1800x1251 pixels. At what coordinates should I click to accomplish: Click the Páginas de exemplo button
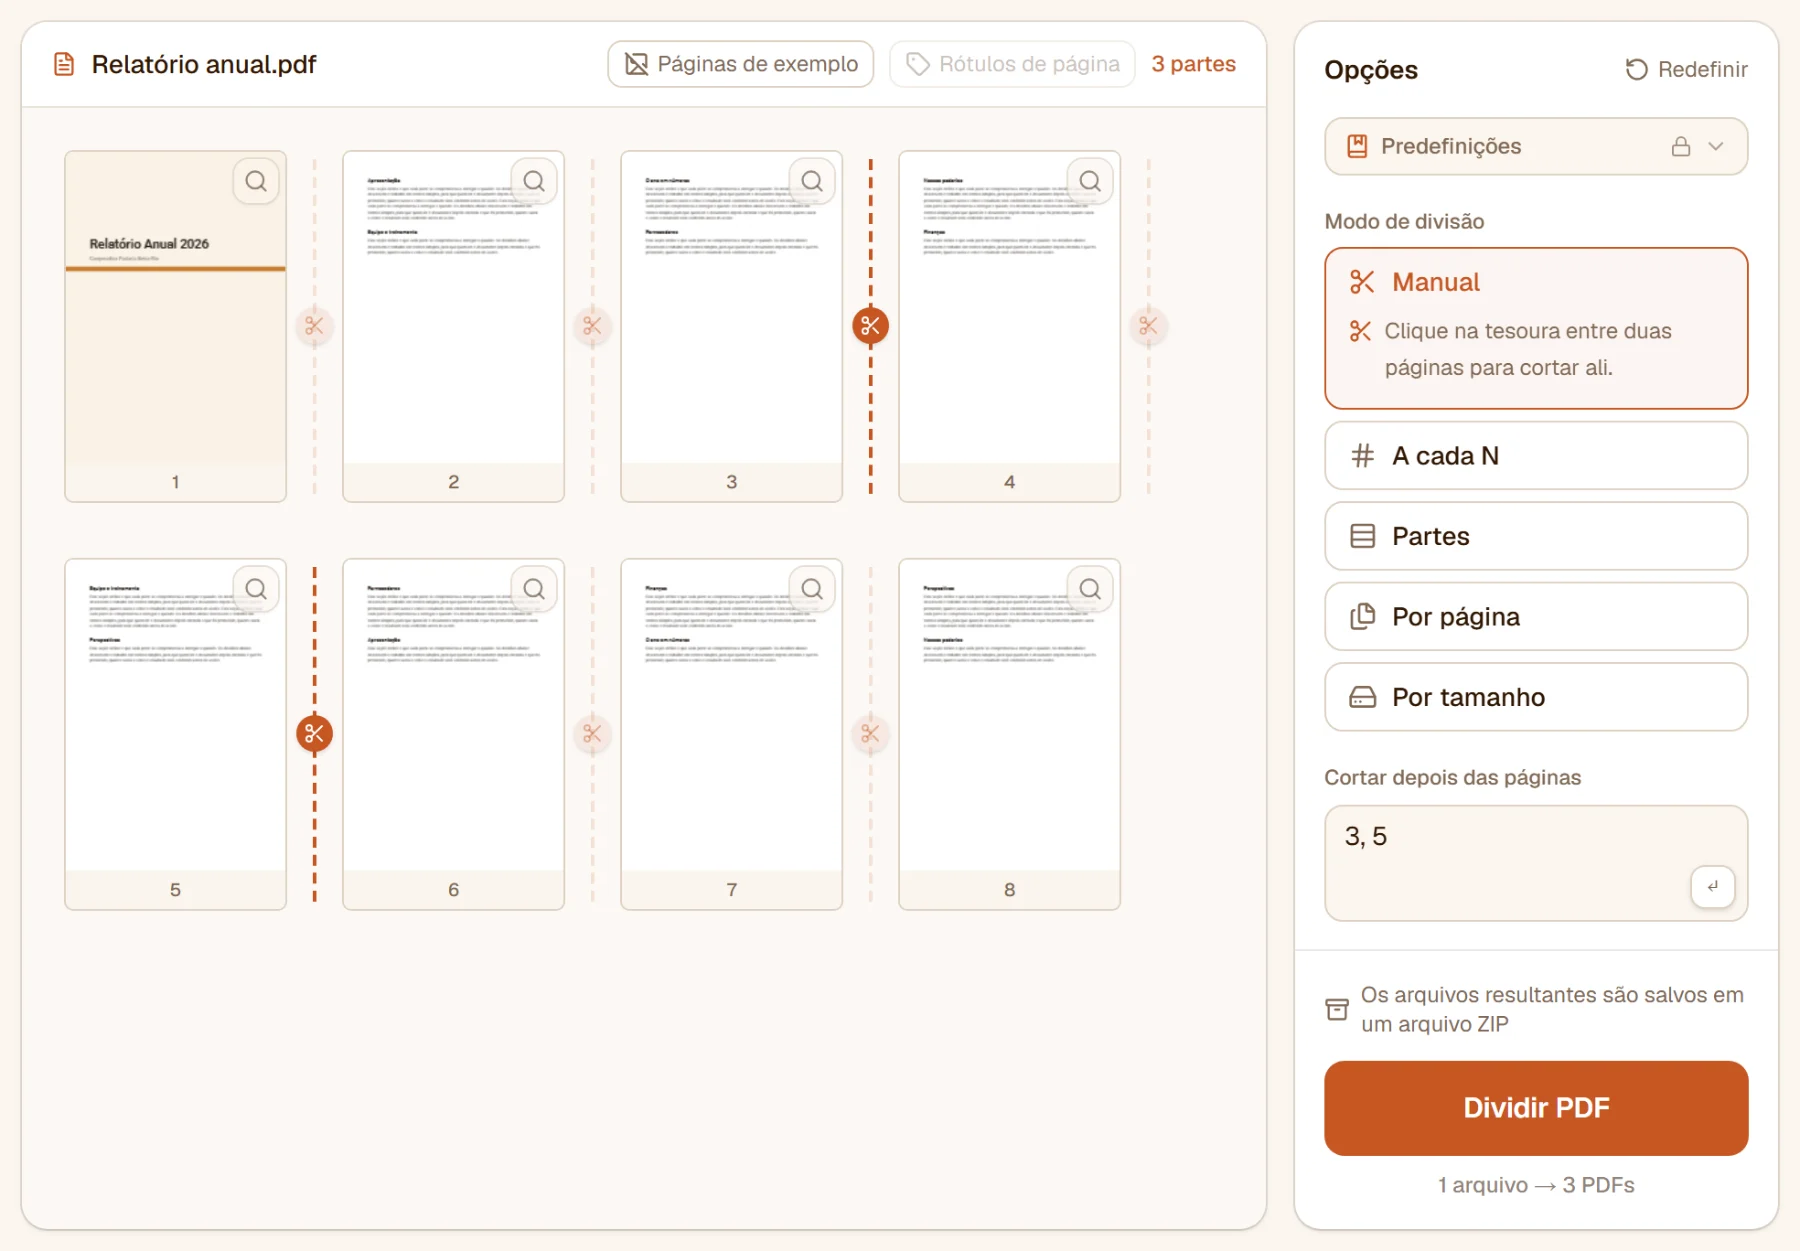click(741, 64)
